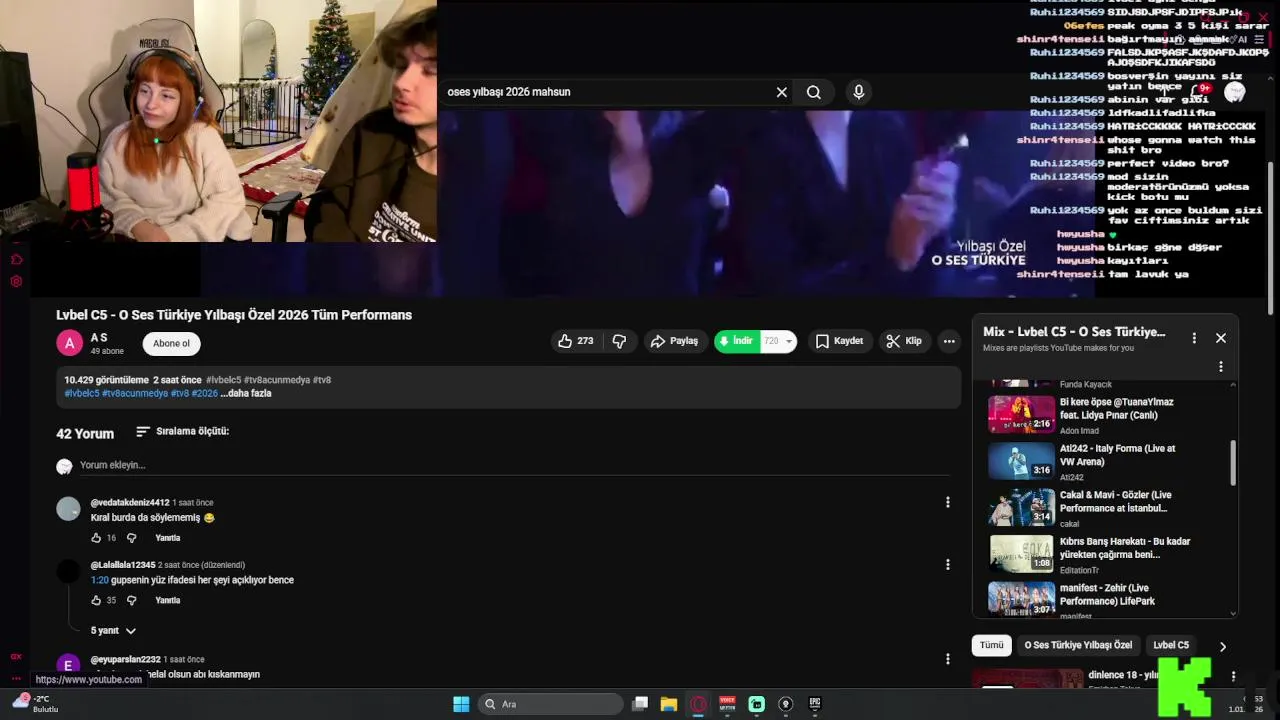Open the second playlist options menu
The image size is (1280, 720).
click(x=1221, y=366)
